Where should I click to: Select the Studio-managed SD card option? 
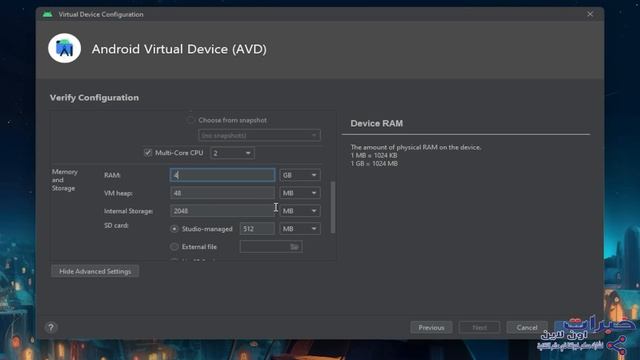(x=174, y=229)
